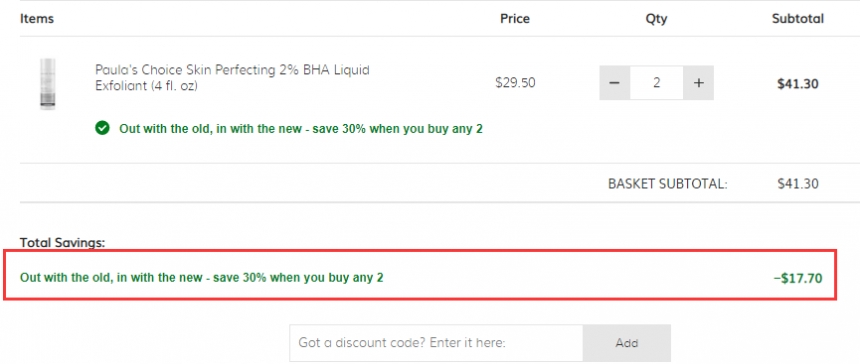
Task: Select the quantity field showing 2
Action: coord(657,83)
